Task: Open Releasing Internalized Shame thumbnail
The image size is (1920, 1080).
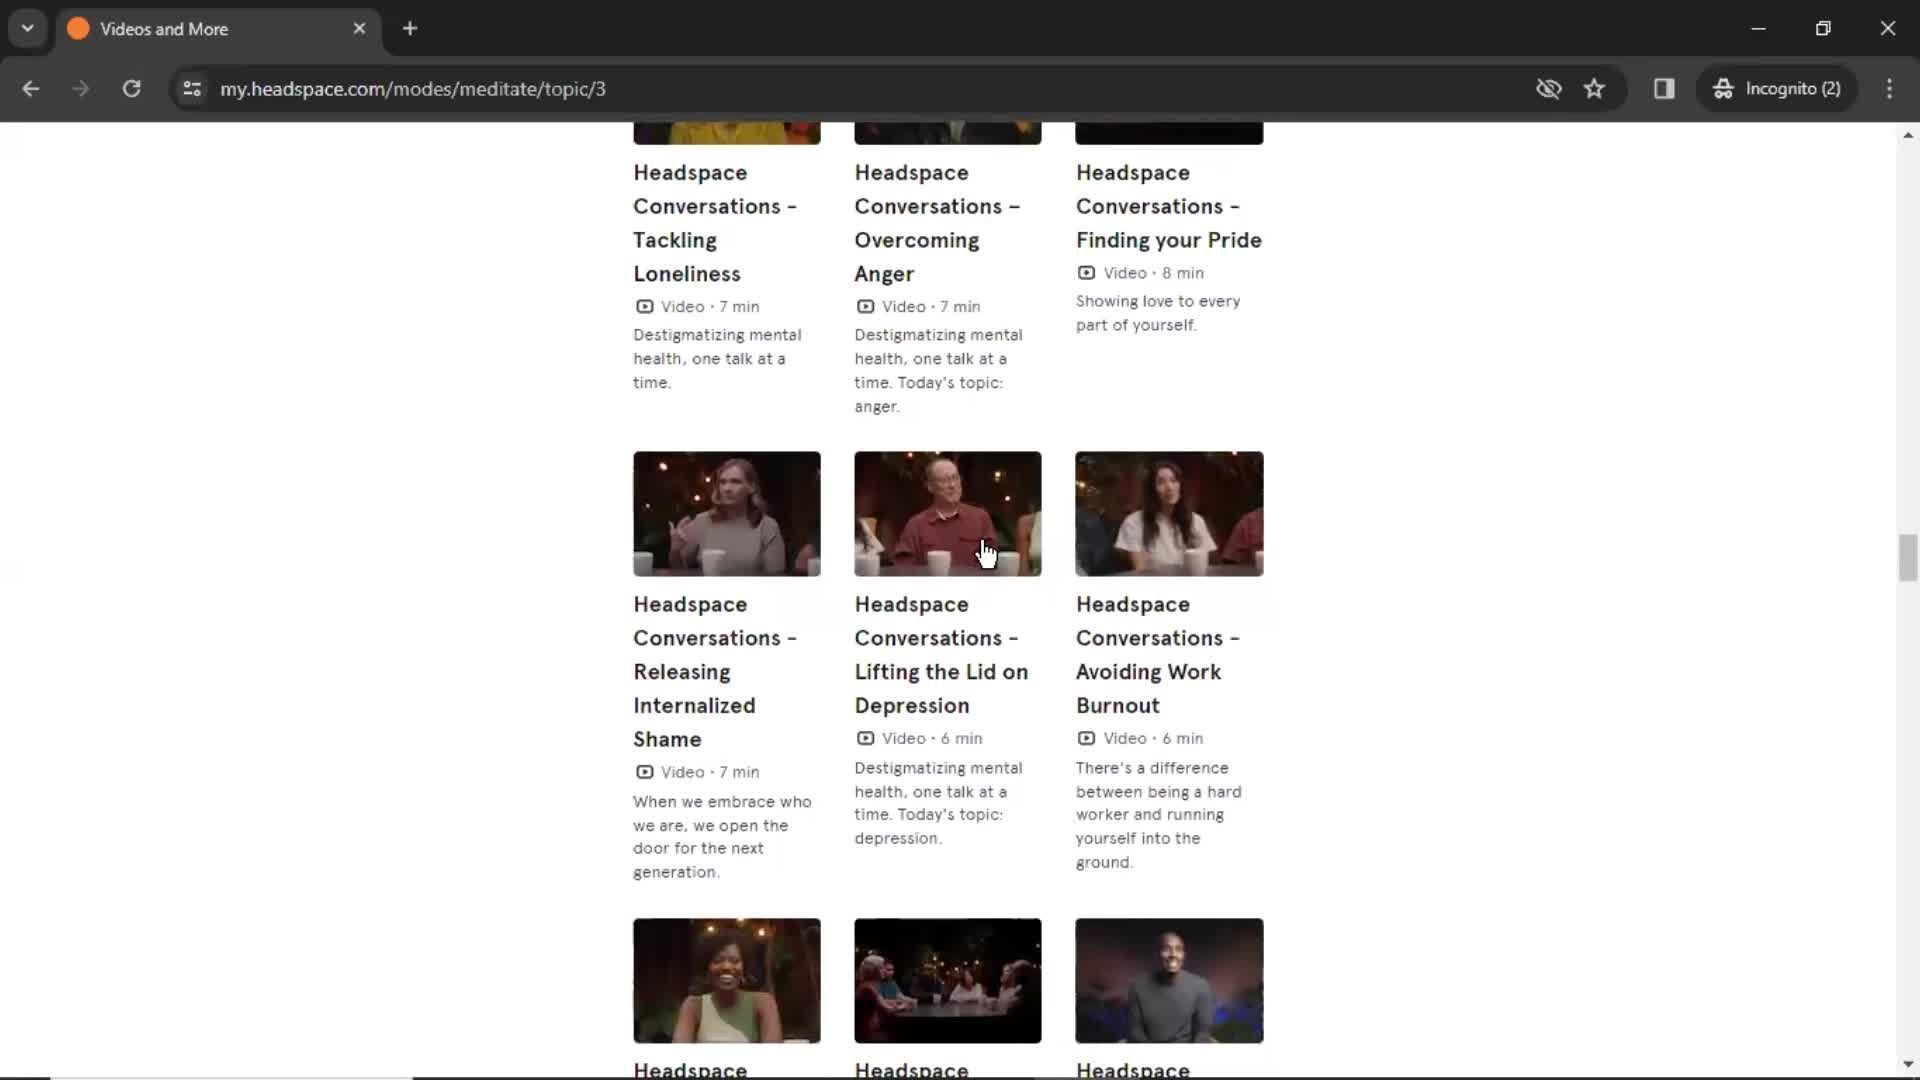Action: pyautogui.click(x=727, y=514)
